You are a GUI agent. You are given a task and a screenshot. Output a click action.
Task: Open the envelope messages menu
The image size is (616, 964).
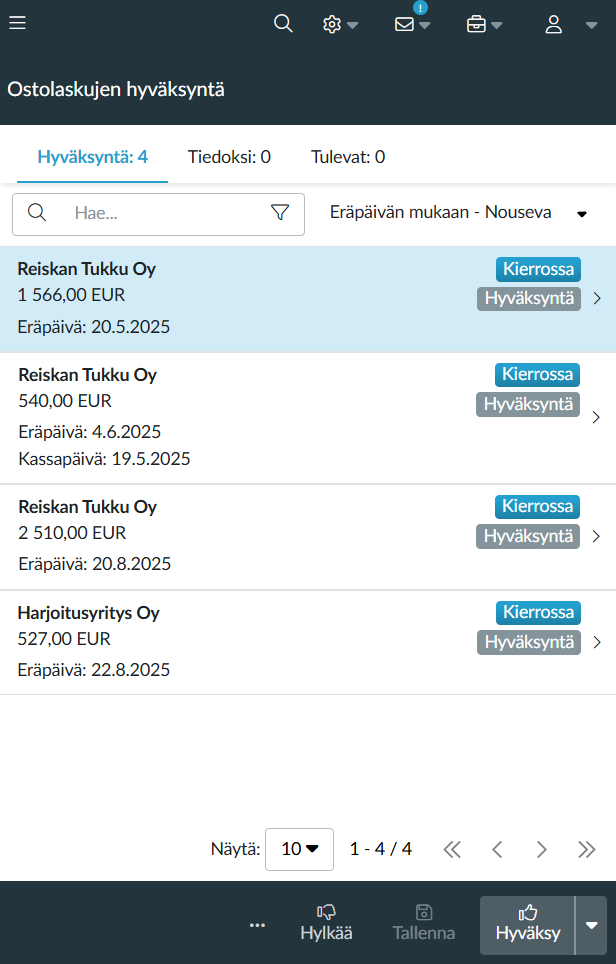pyautogui.click(x=412, y=24)
